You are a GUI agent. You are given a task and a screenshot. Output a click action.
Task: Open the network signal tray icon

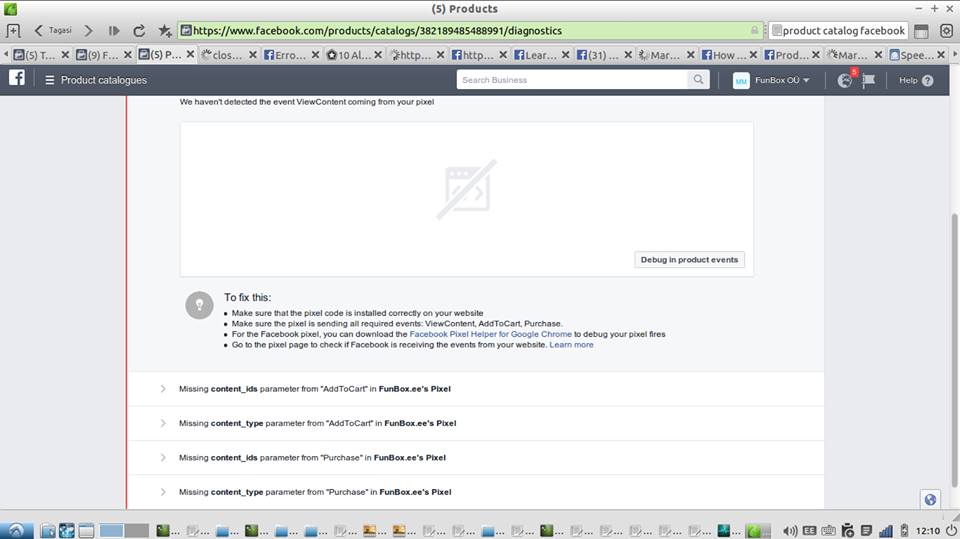coord(885,530)
